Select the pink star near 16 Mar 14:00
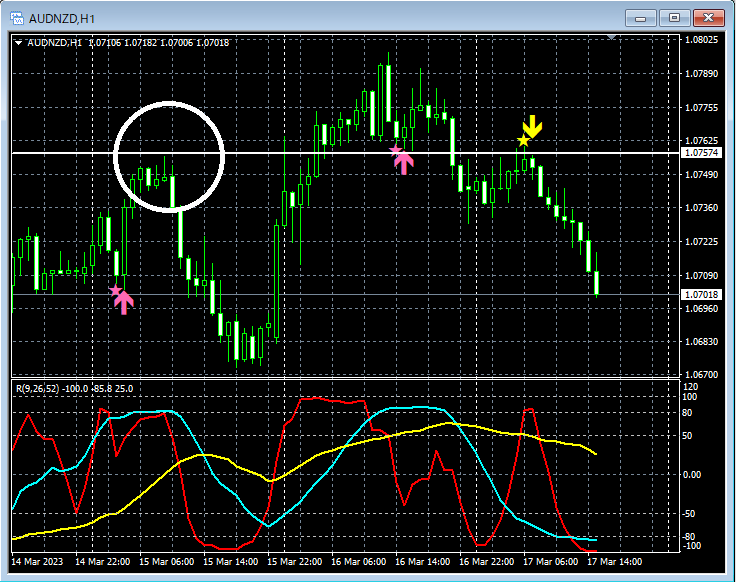Image resolution: width=737 pixels, height=582 pixels. pyautogui.click(x=395, y=150)
